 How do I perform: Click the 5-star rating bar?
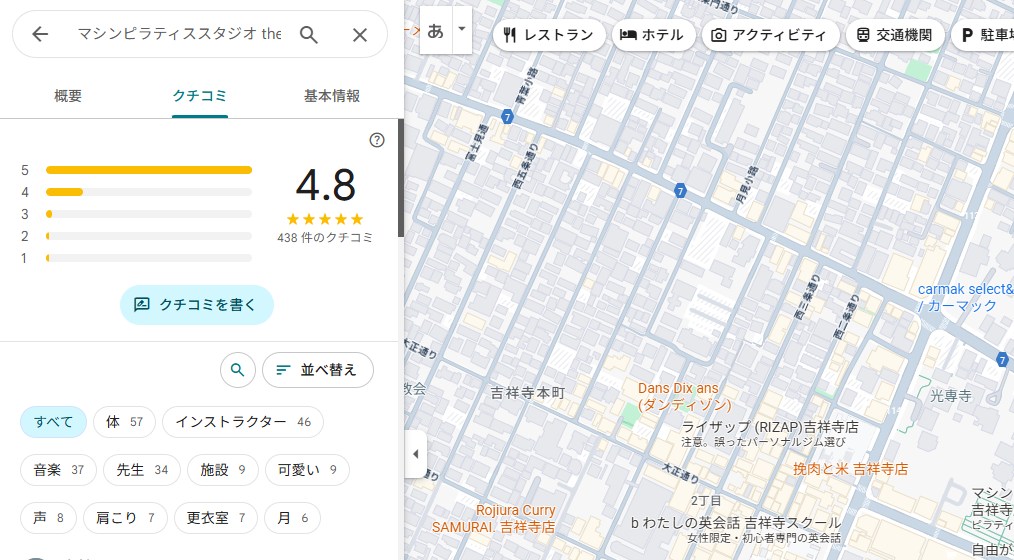[x=148, y=170]
